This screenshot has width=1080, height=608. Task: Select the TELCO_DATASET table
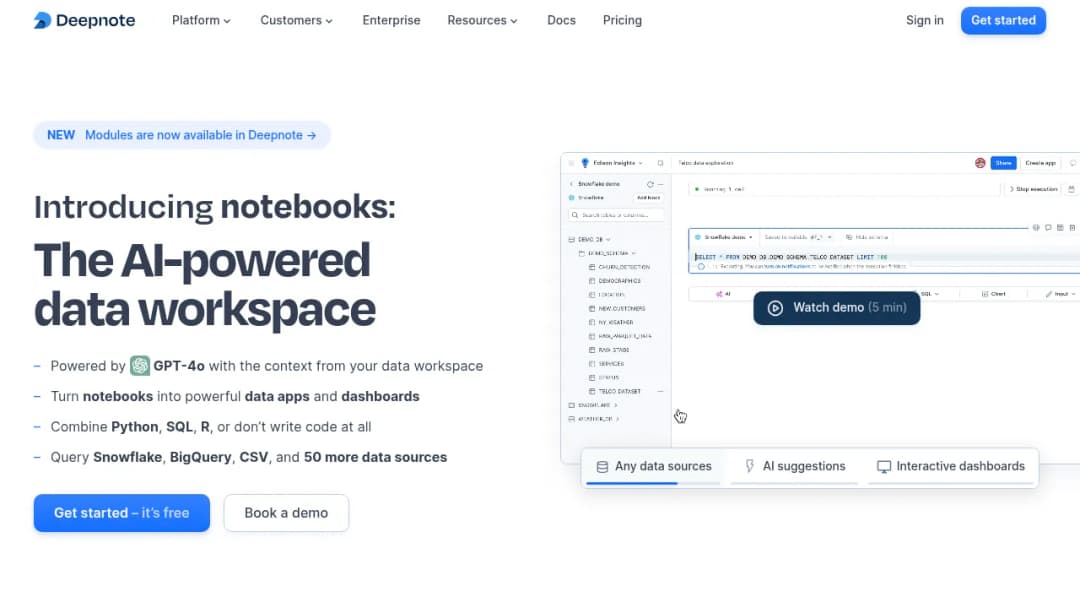[x=614, y=391]
